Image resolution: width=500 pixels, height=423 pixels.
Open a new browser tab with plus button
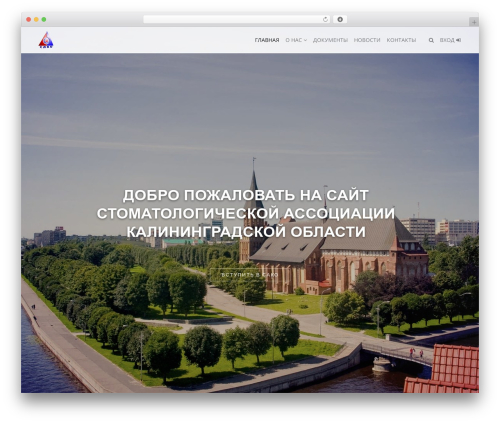[474, 22]
